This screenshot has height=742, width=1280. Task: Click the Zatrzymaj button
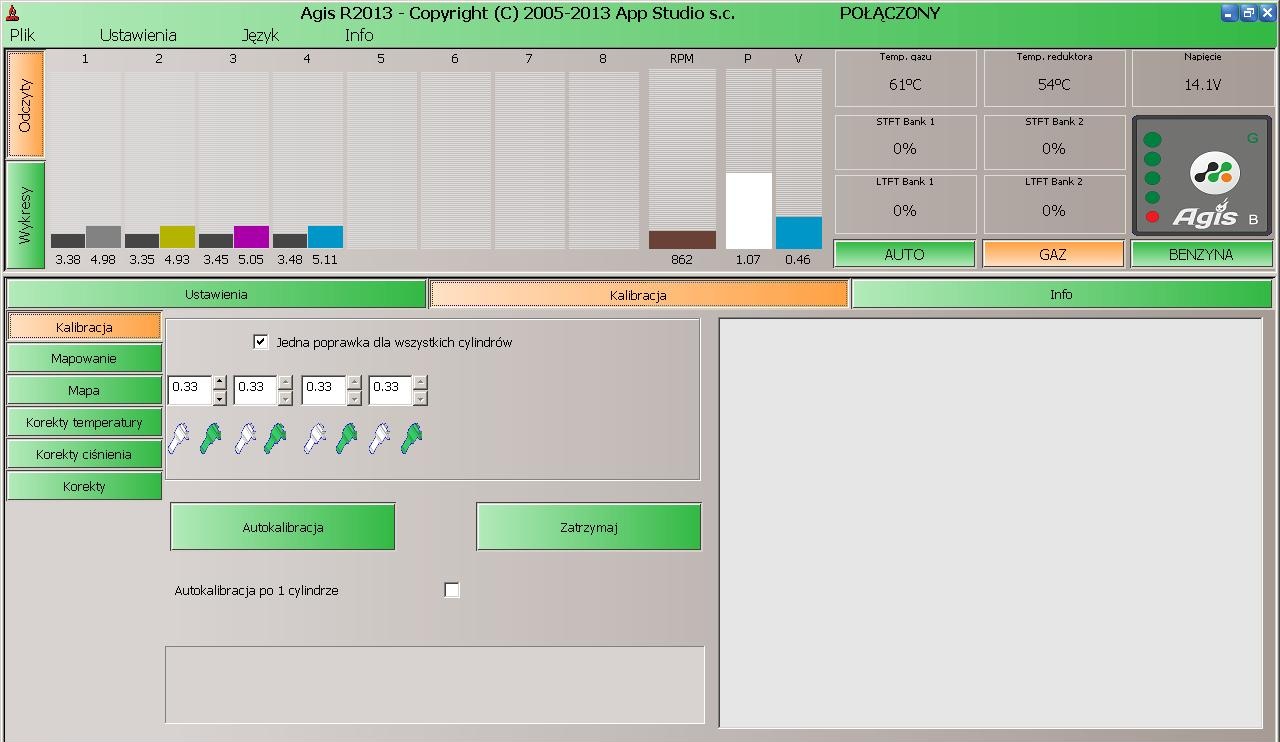[x=589, y=527]
